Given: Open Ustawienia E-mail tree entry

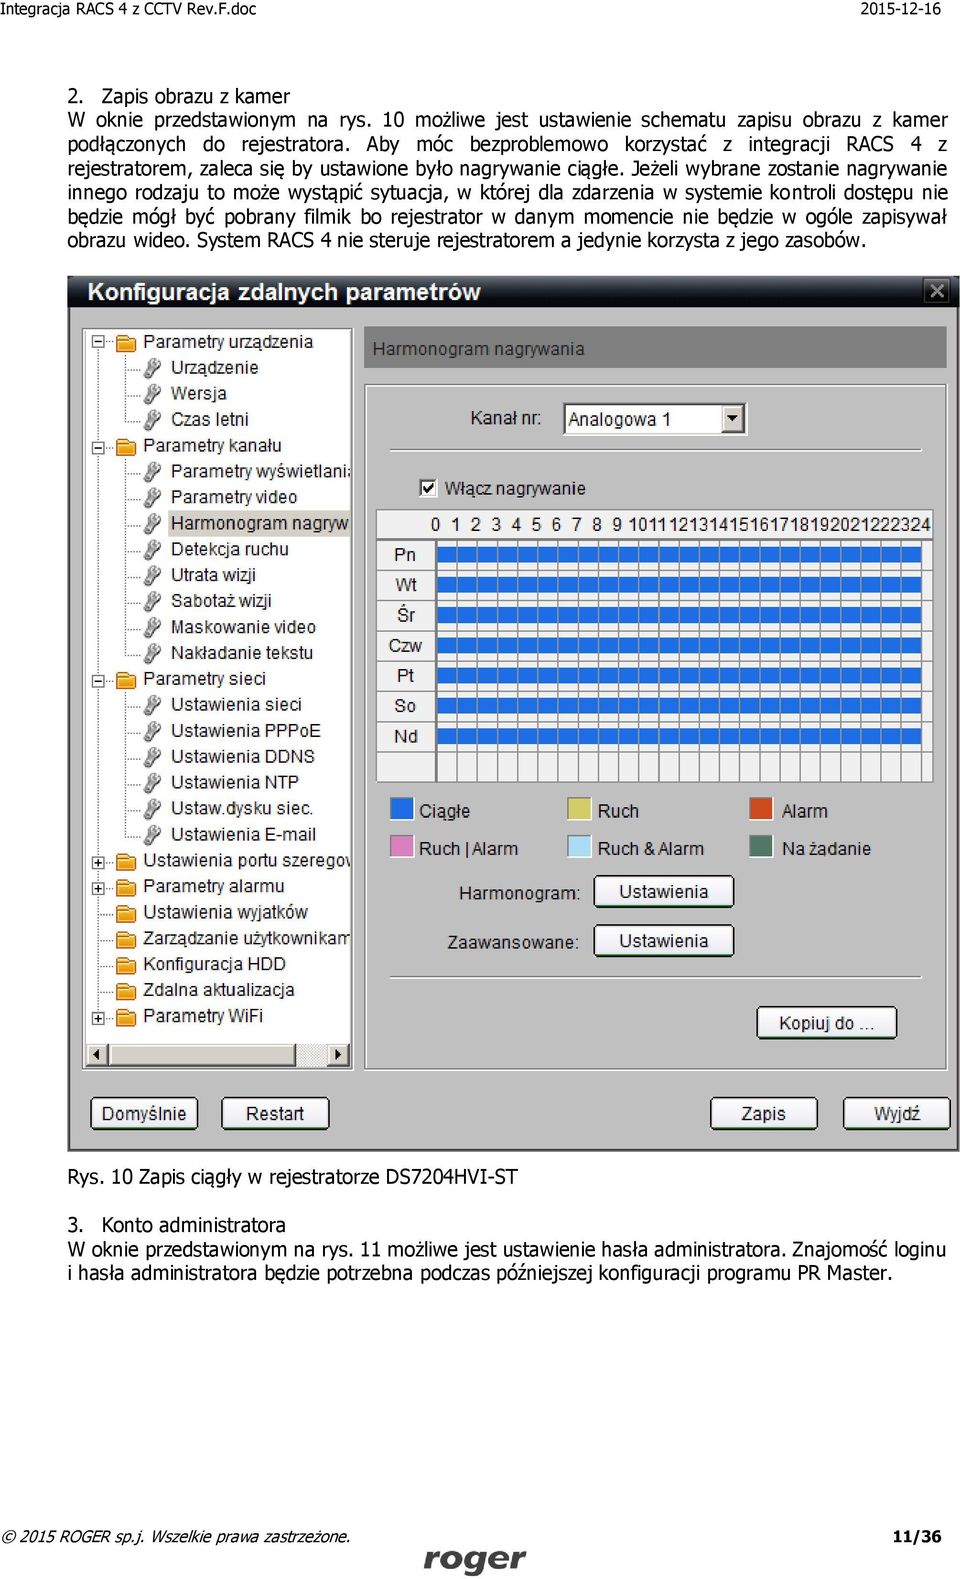Looking at the screenshot, I should click(x=243, y=834).
